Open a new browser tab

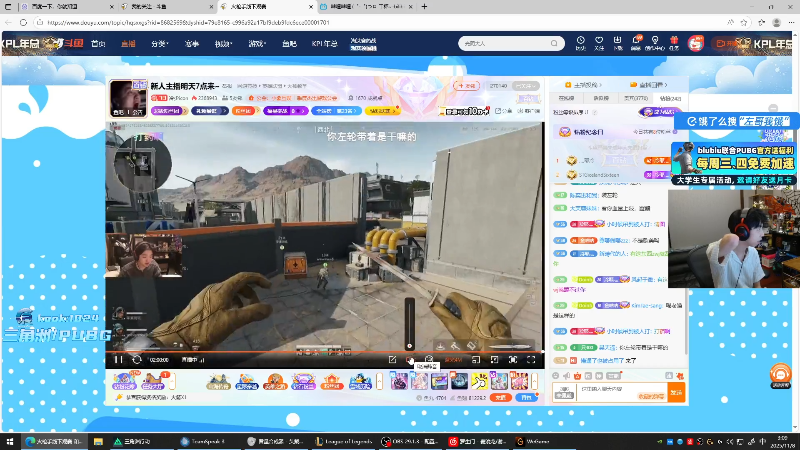pos(424,7)
